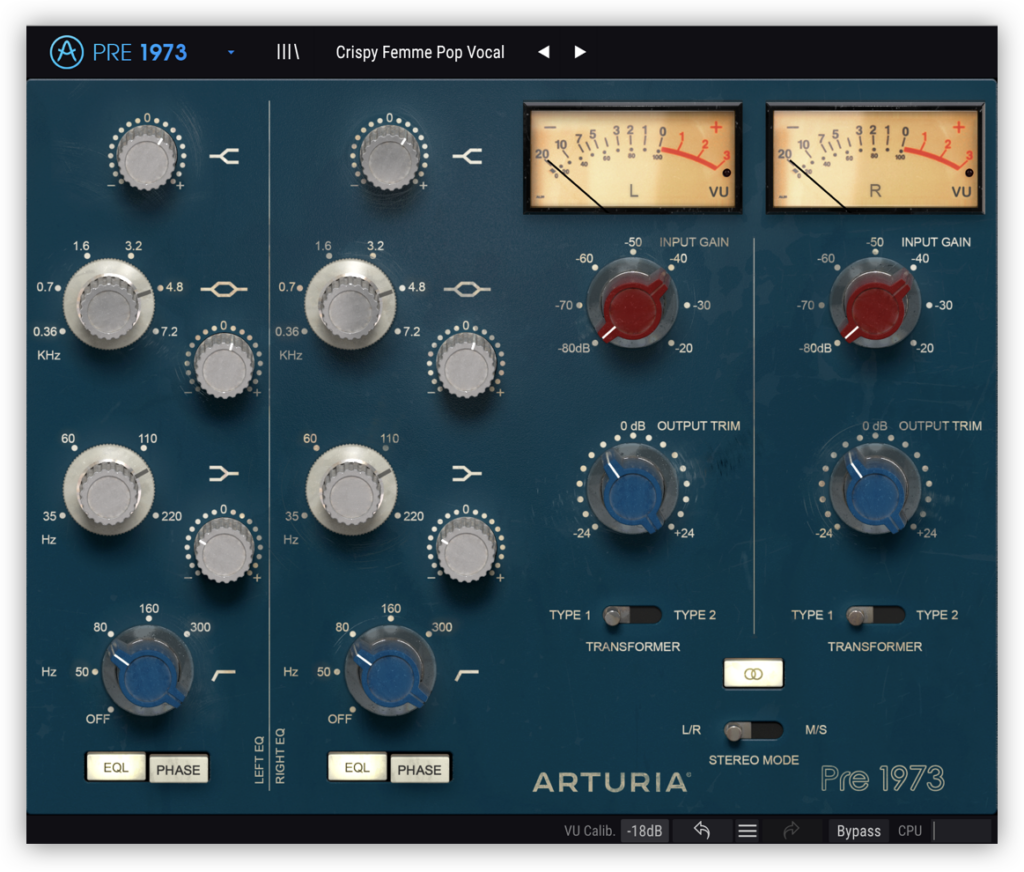Click Bypass in the bottom bar
The height and width of the screenshot is (872, 1024).
click(858, 831)
